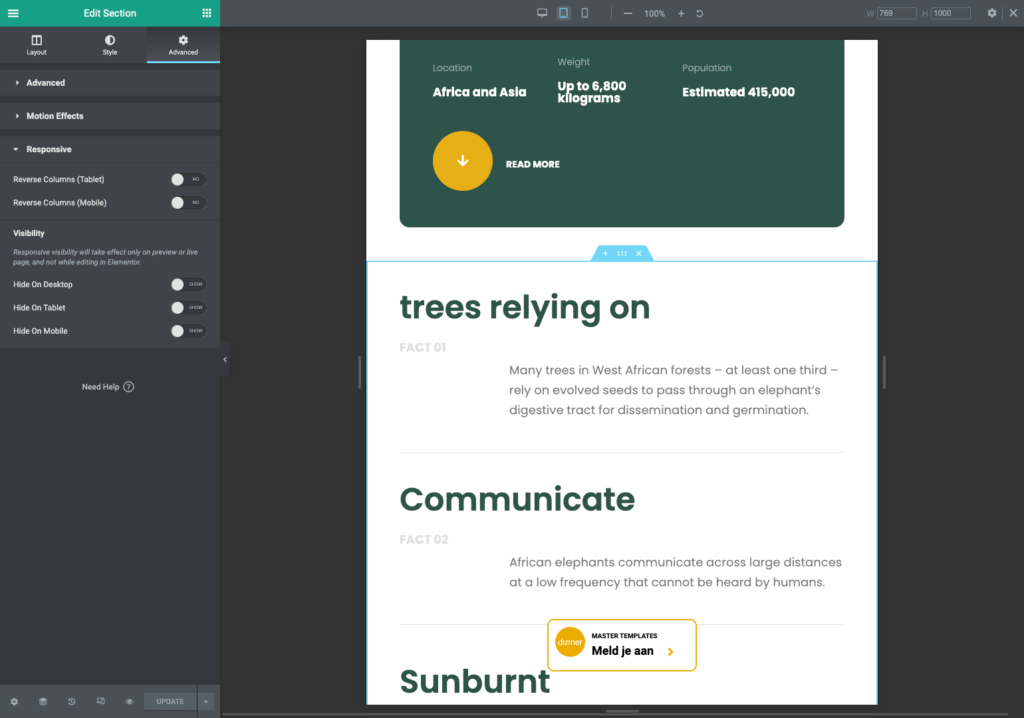Toggle Reverse Columns (Tablet) switch

(x=187, y=179)
